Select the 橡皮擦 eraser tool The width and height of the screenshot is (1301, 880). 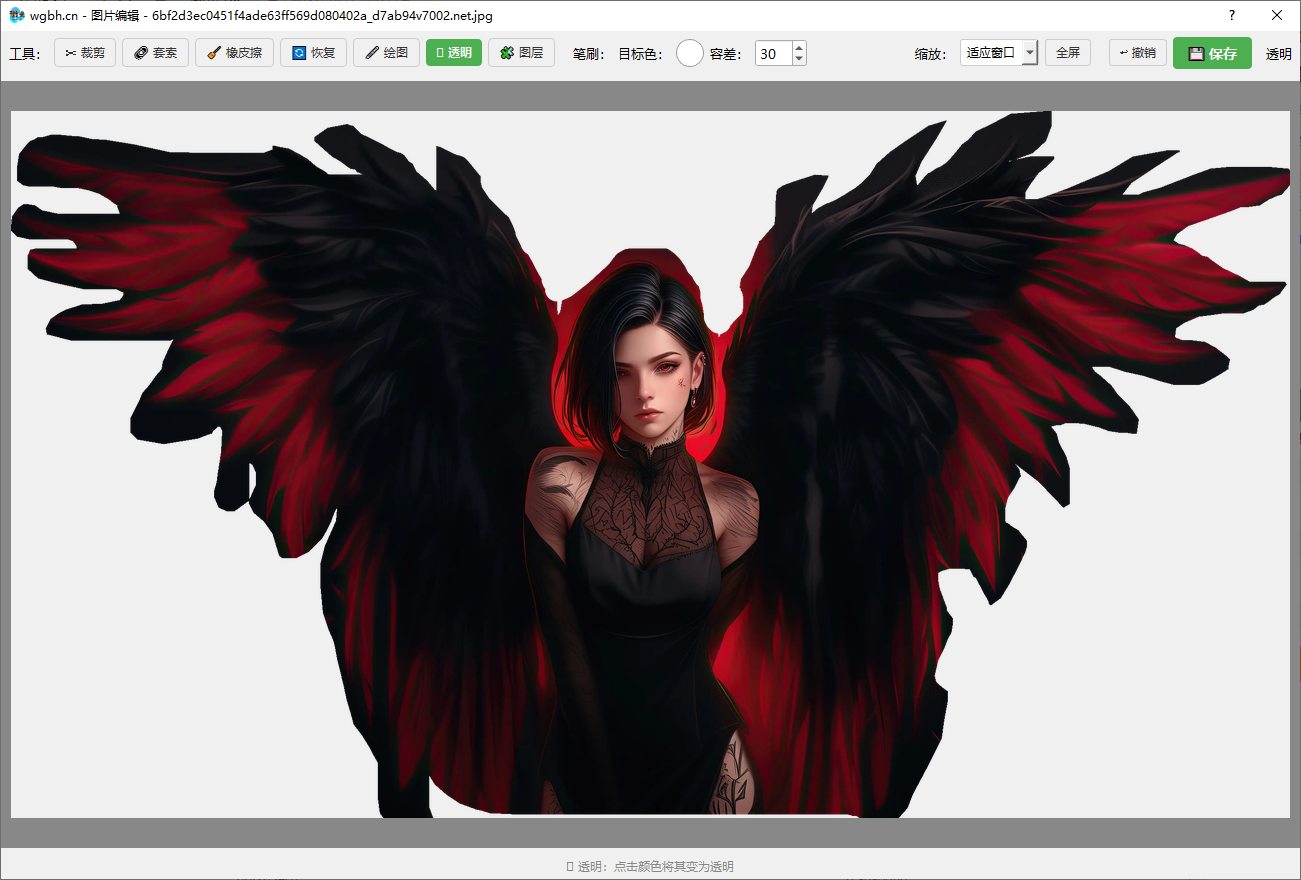point(234,53)
